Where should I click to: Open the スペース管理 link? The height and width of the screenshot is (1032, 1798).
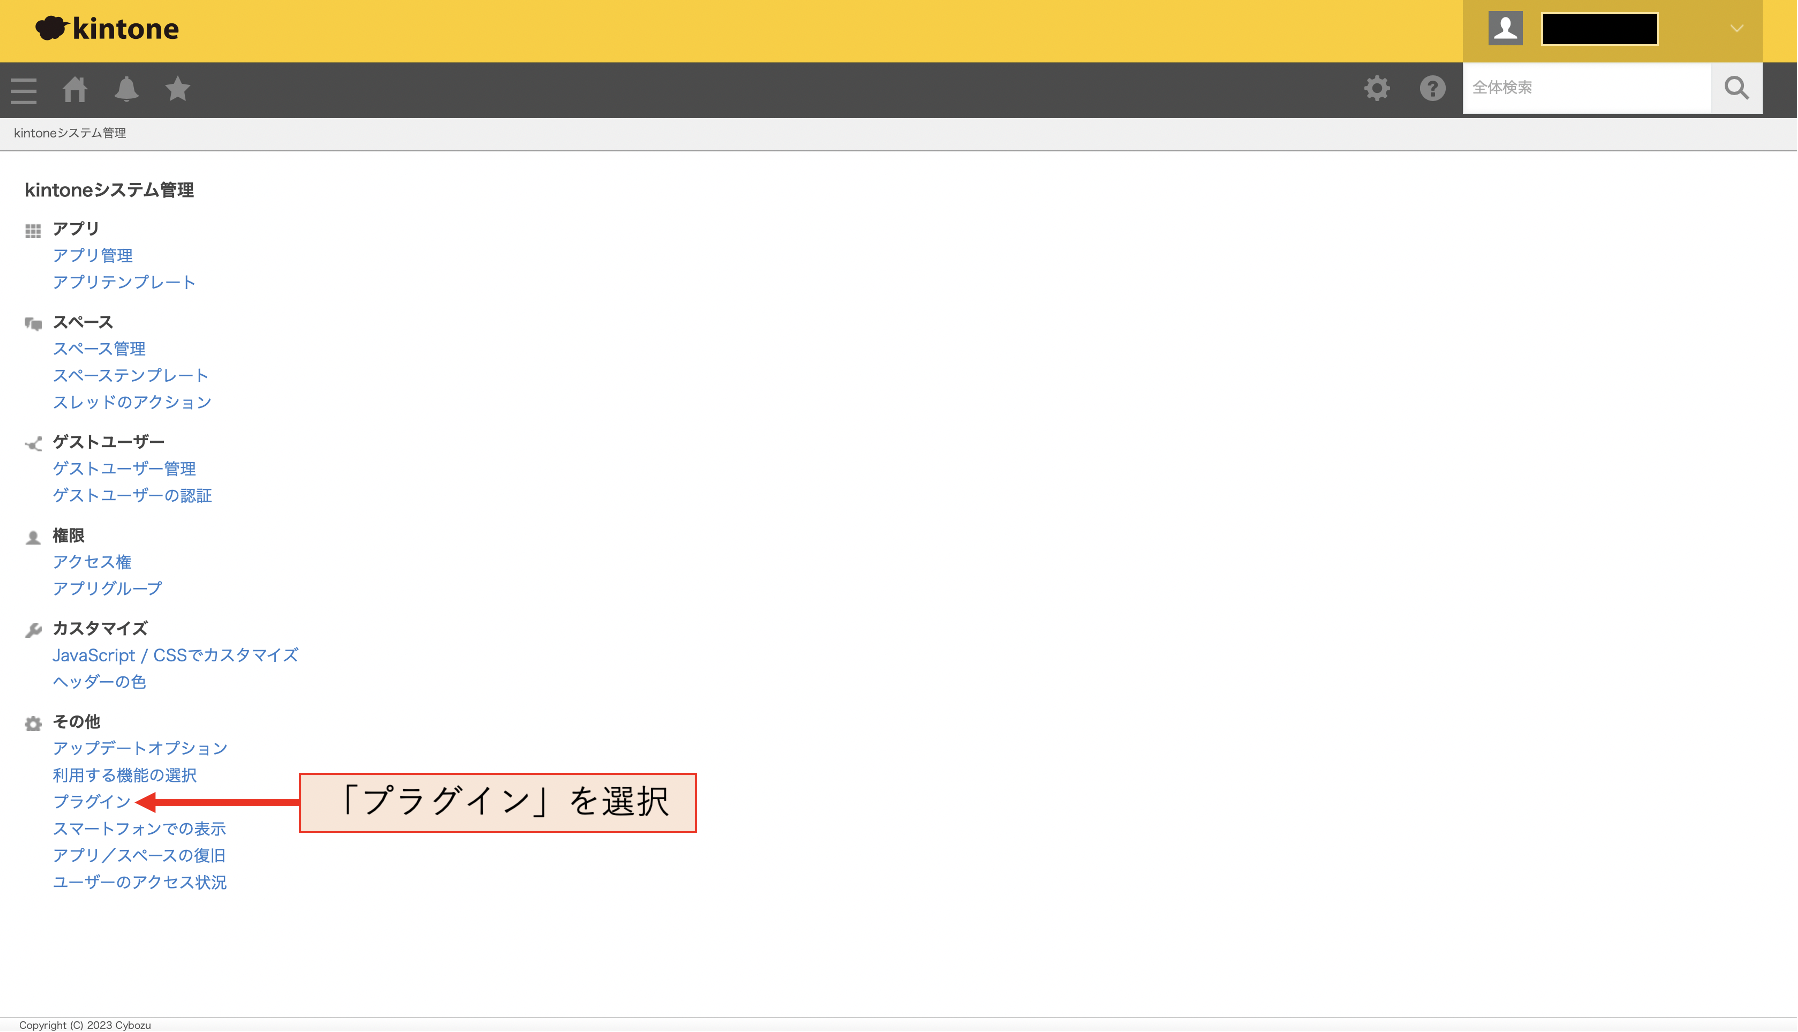point(99,349)
